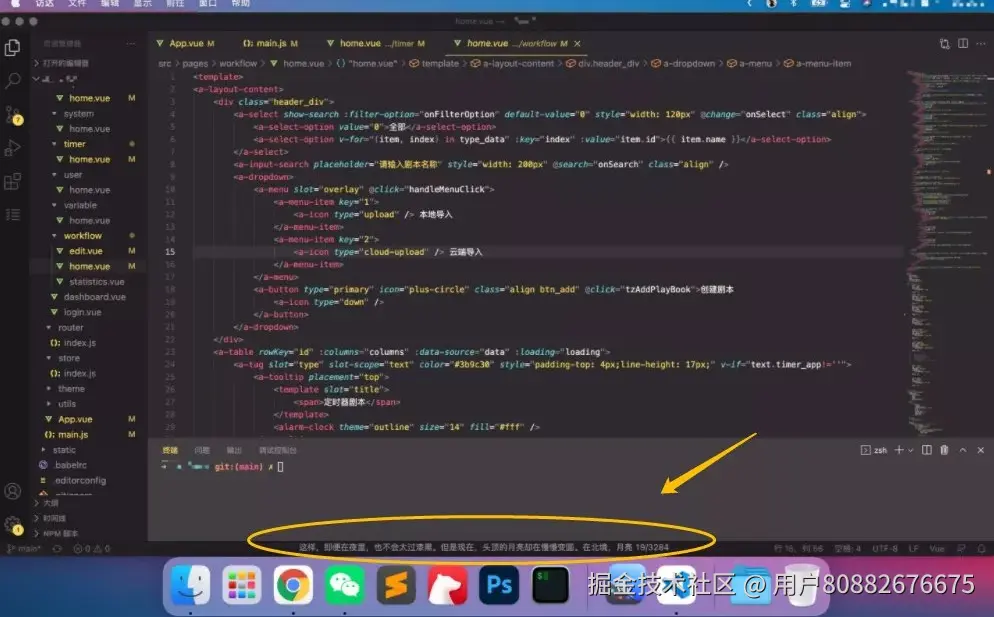The width and height of the screenshot is (994, 617).
Task: Click the open changes compare icon in editor toolbar
Action: click(x=945, y=44)
